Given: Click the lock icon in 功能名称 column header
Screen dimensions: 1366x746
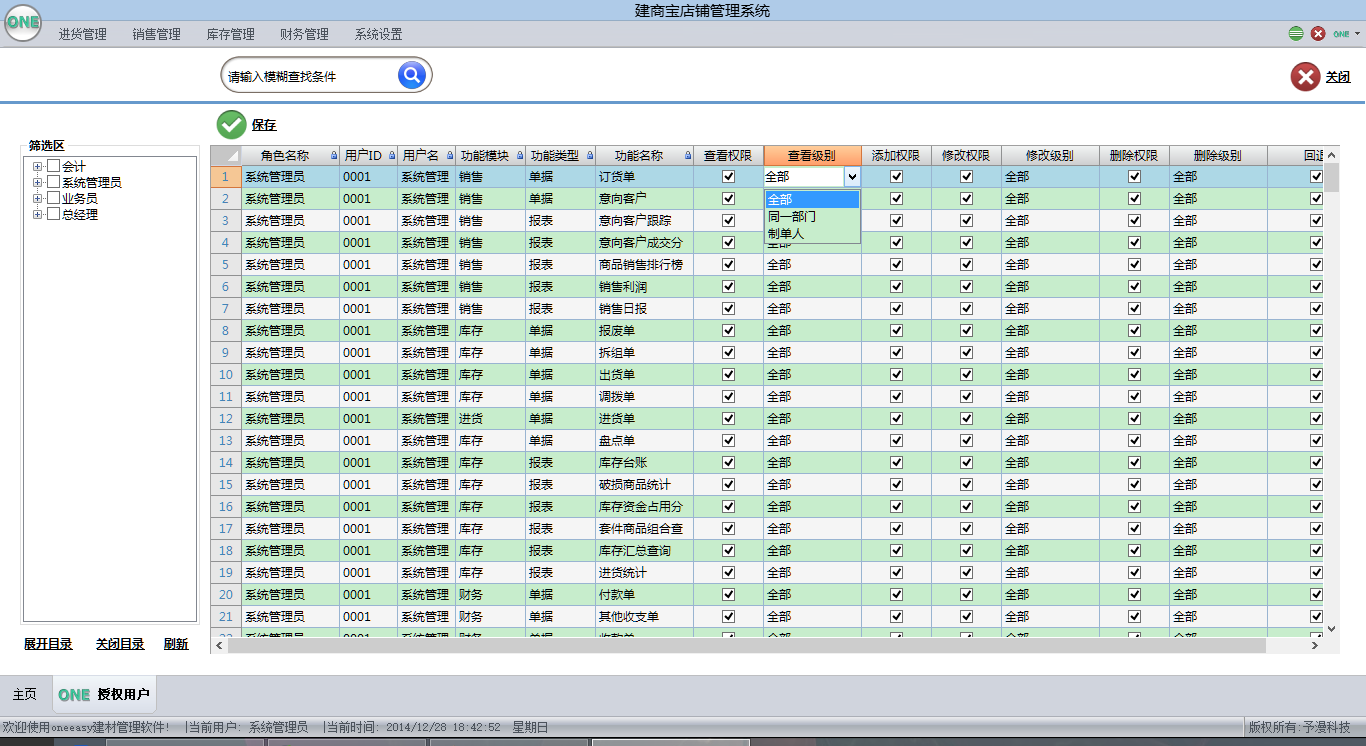Looking at the screenshot, I should tap(687, 156).
